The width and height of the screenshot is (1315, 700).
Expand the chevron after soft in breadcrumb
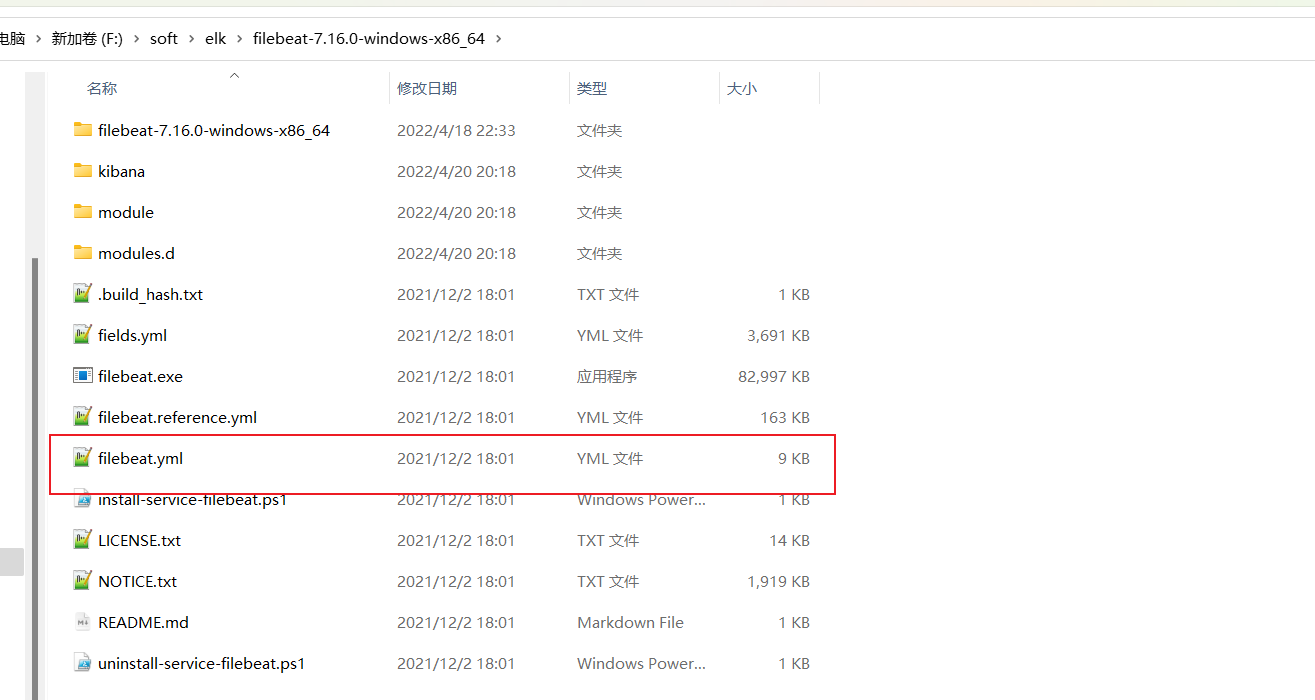(191, 38)
